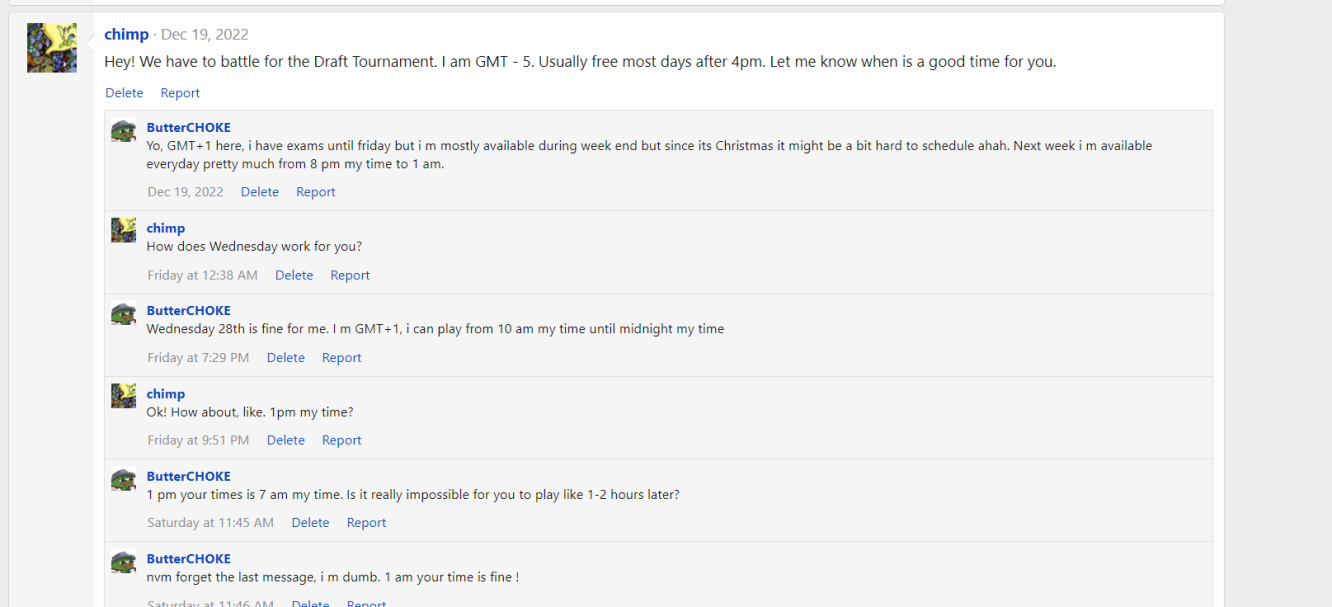Click the chimp username above "Ok! How about"

point(166,394)
